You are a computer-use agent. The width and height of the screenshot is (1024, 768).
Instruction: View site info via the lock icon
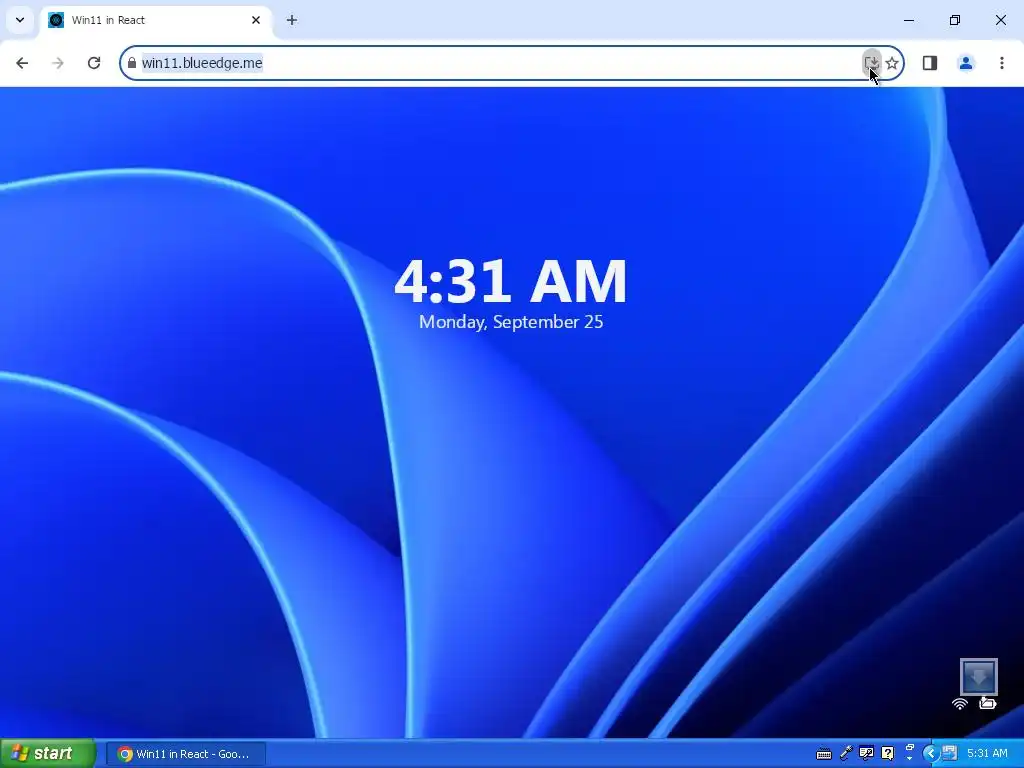(x=132, y=63)
